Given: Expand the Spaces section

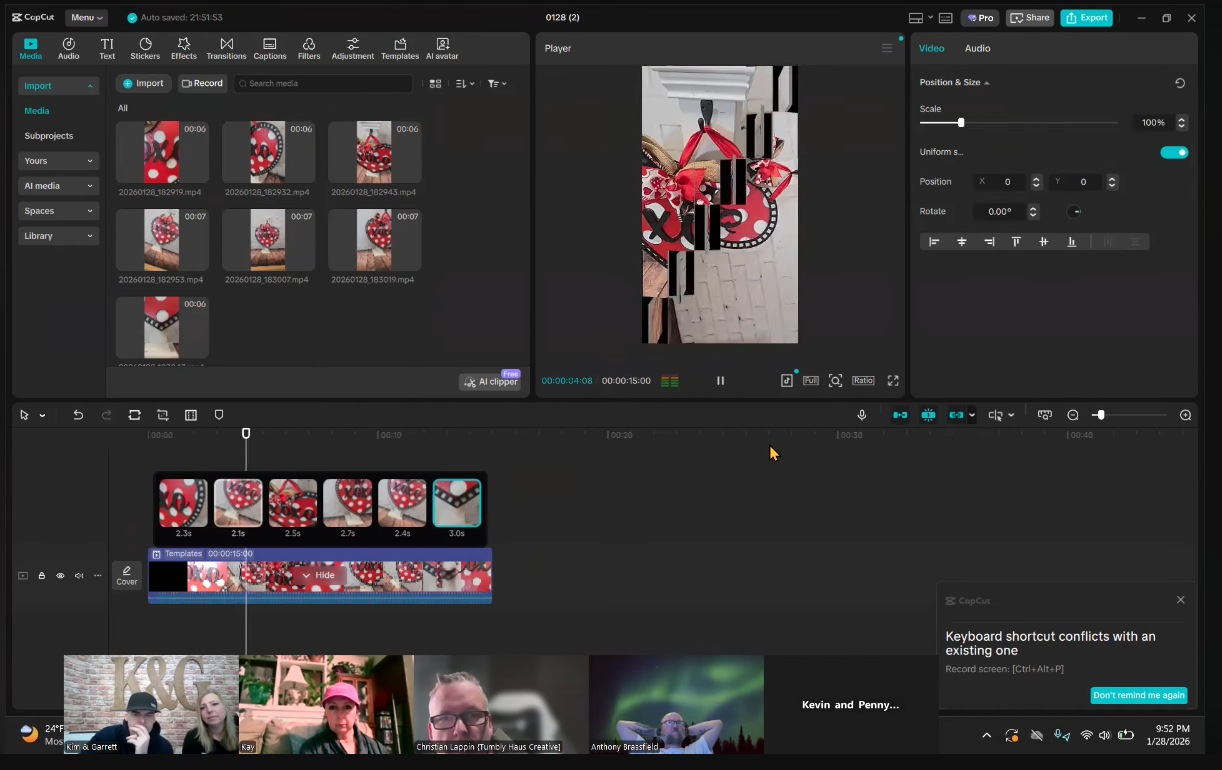Looking at the screenshot, I should (59, 211).
